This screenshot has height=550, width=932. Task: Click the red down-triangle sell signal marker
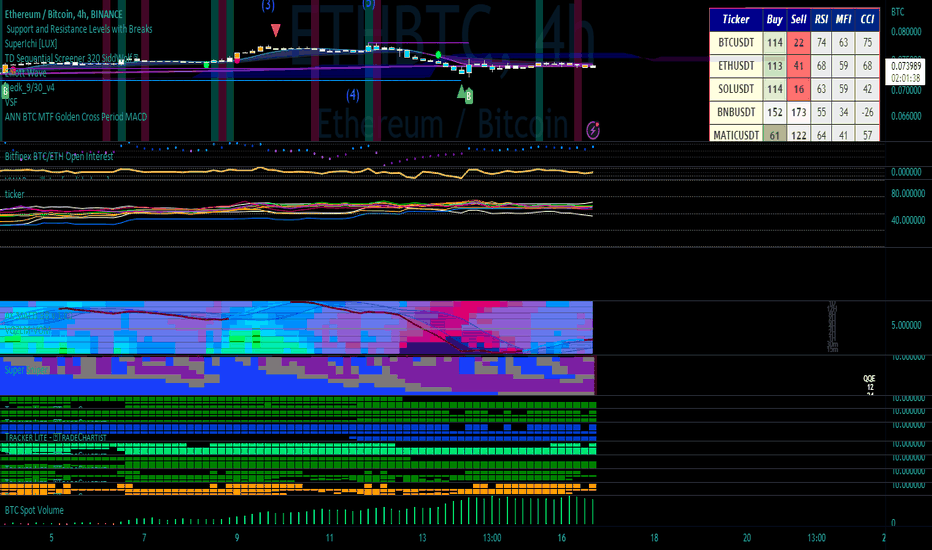[x=275, y=30]
